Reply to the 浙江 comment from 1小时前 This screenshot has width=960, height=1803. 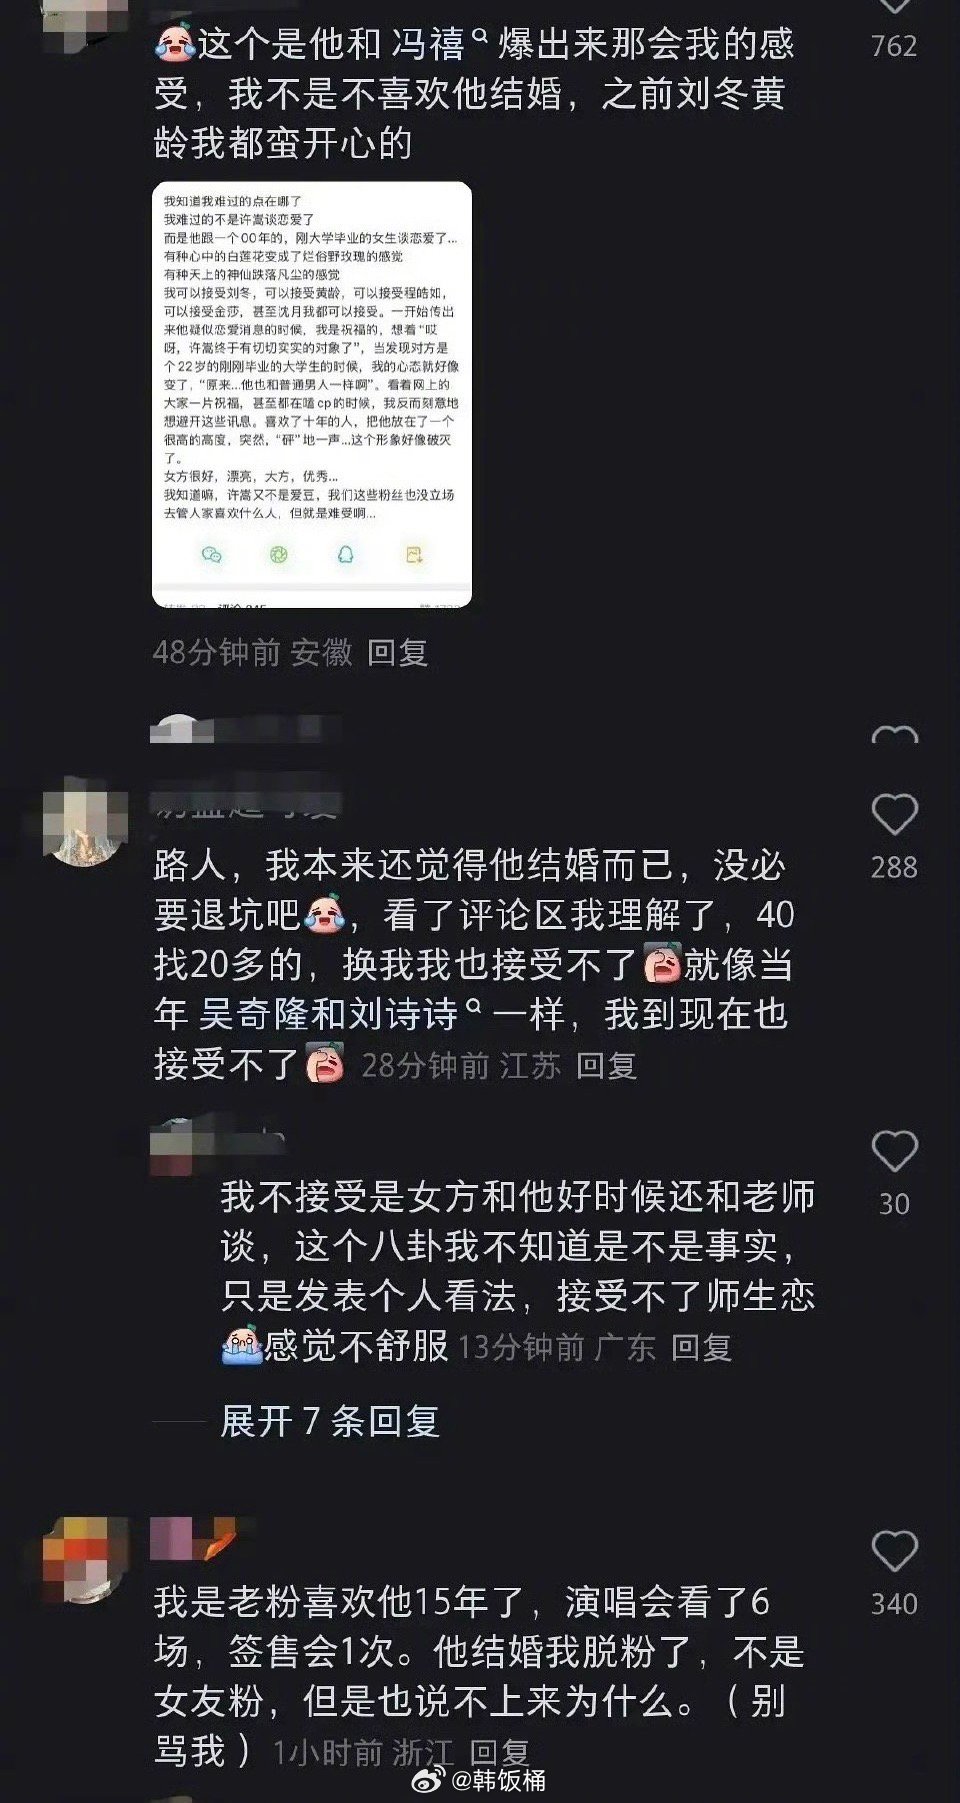tap(499, 1752)
